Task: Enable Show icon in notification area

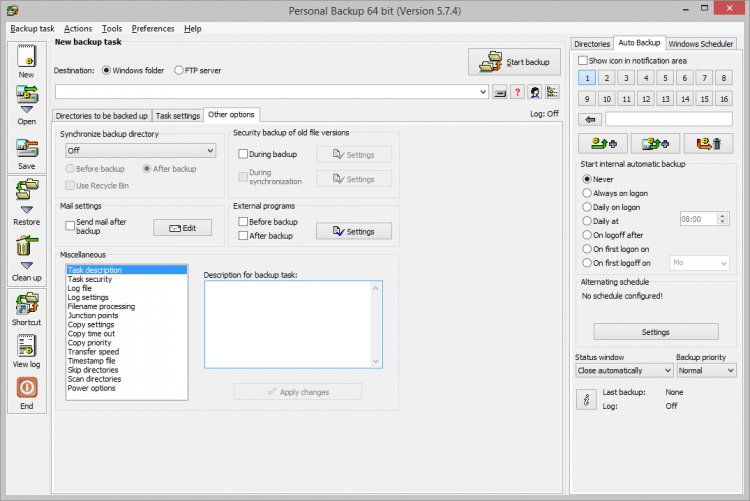Action: coord(583,61)
